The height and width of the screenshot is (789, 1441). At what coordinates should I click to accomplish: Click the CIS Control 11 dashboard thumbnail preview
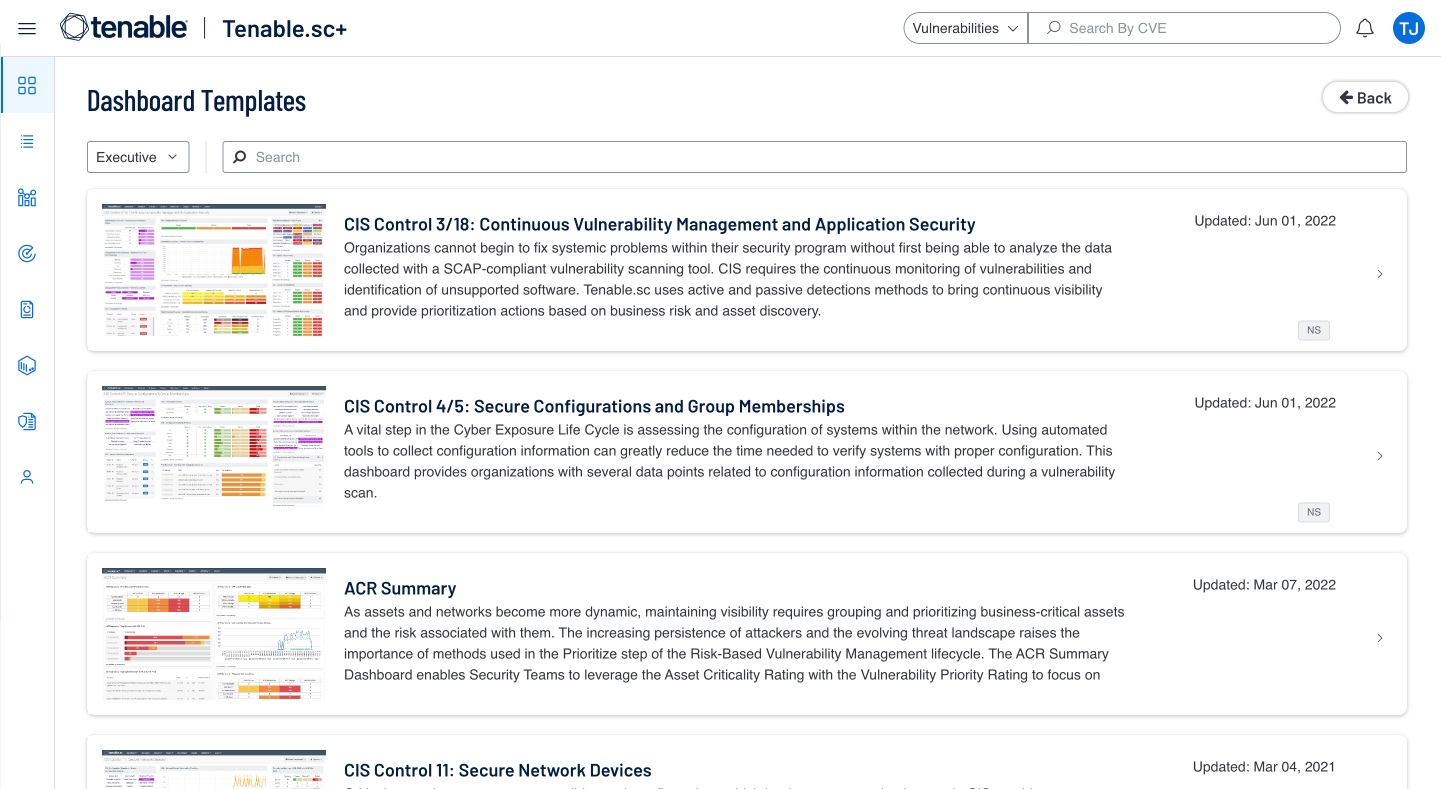coord(213,770)
